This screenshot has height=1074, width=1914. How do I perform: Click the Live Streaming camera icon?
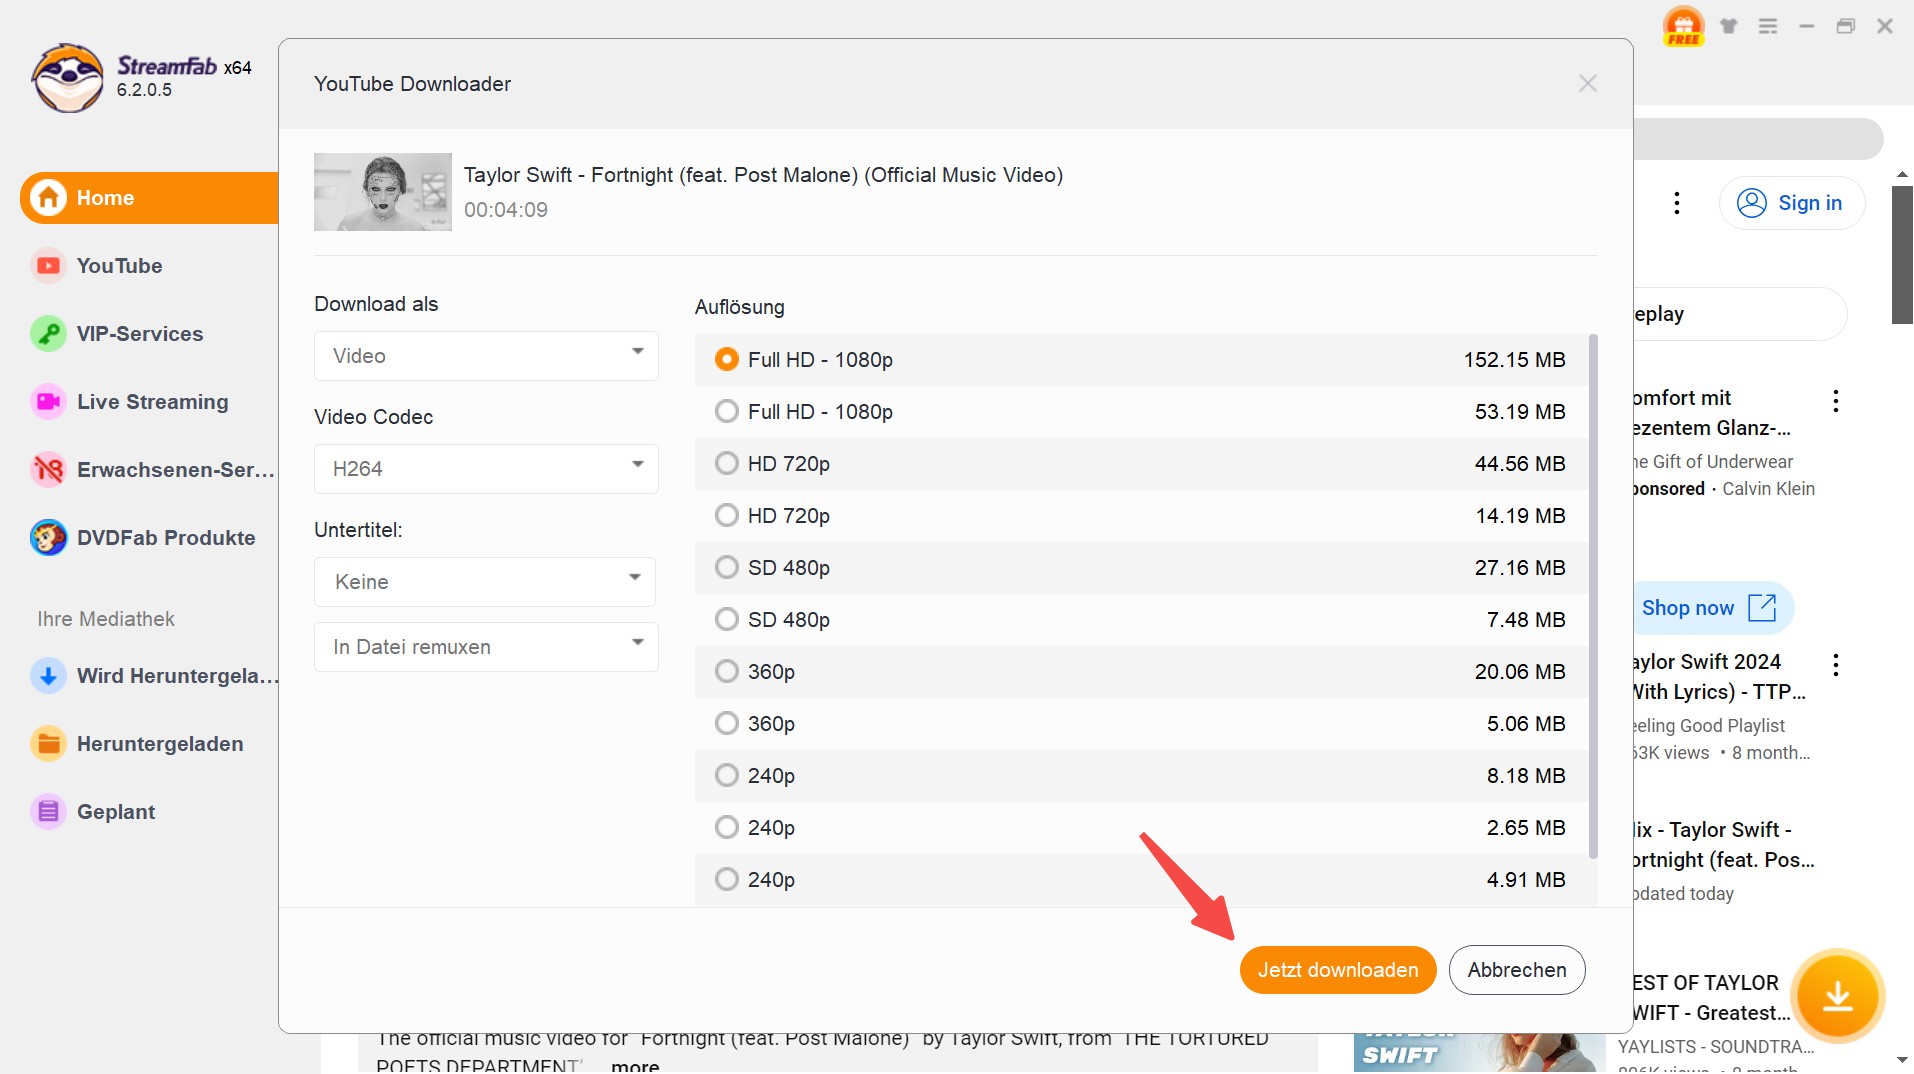[x=48, y=402]
